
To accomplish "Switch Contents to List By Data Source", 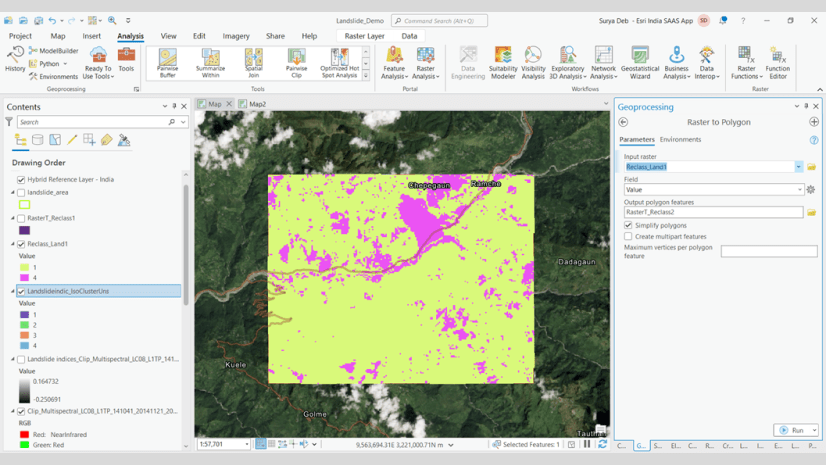I will [37, 140].
